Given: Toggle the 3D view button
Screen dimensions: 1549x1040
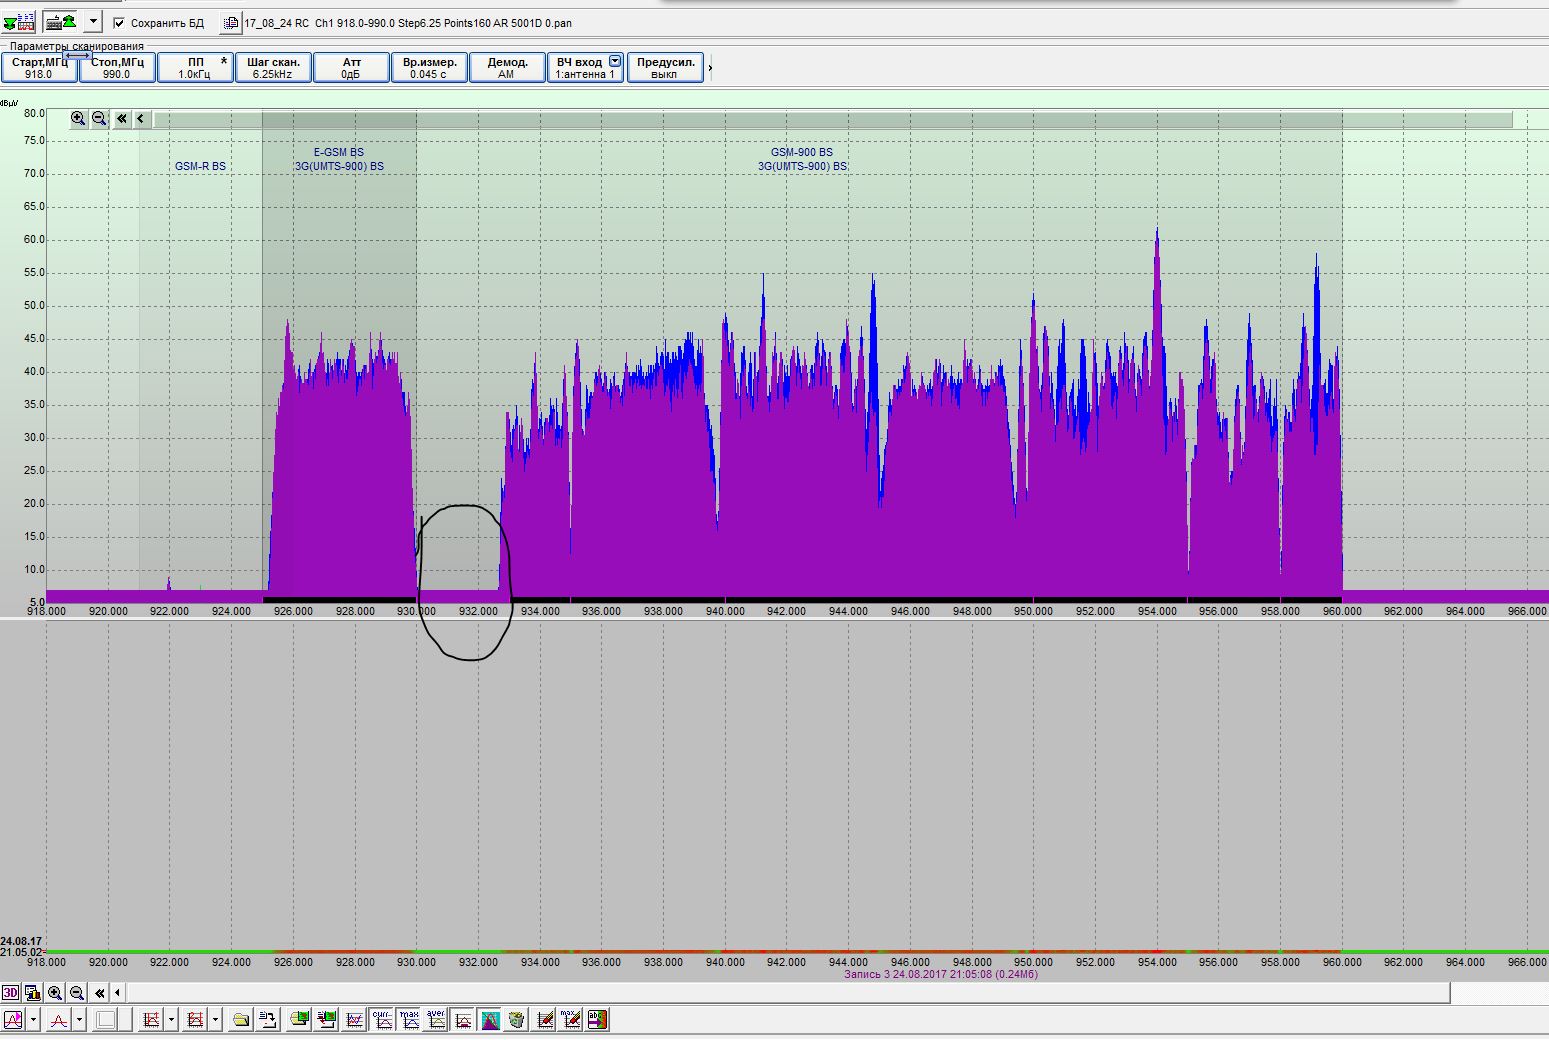Looking at the screenshot, I should (x=10, y=993).
